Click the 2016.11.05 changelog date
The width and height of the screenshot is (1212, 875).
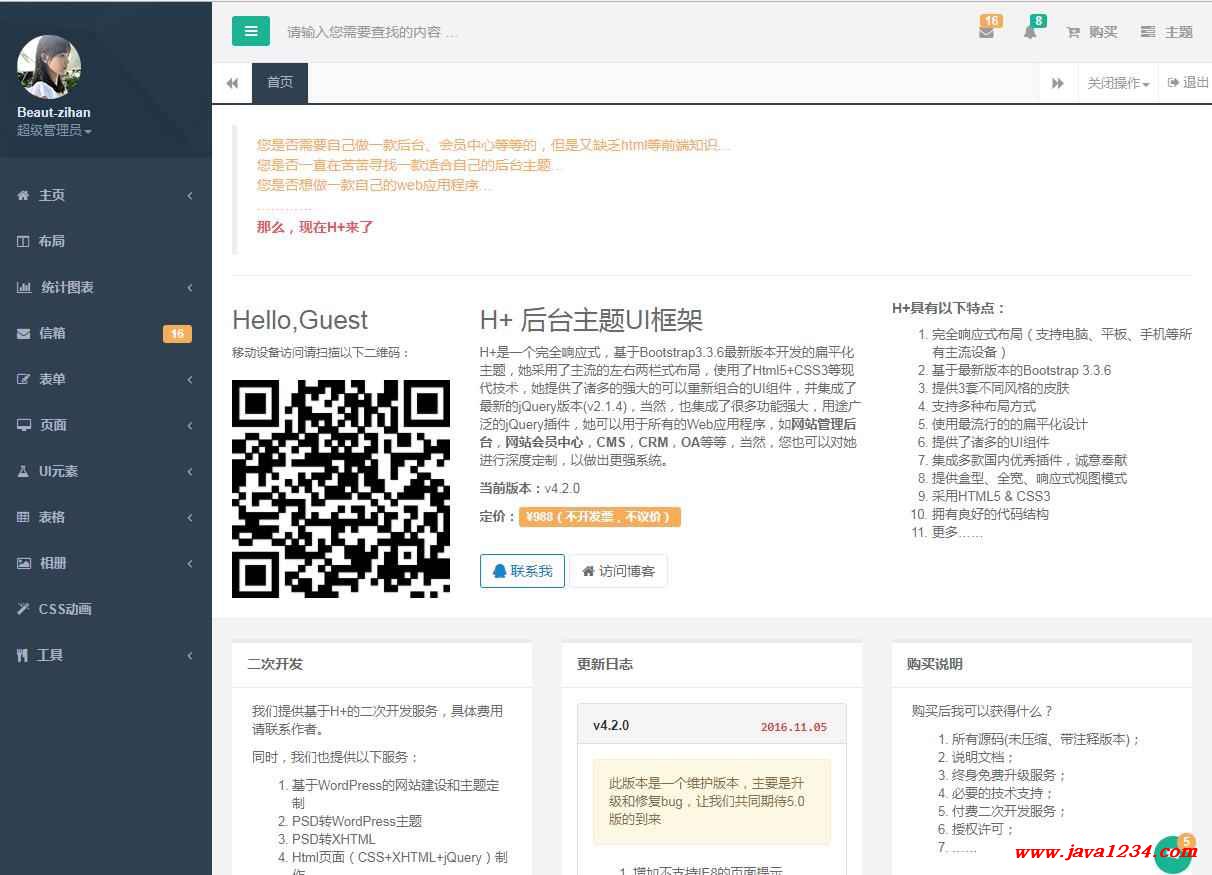(x=794, y=727)
